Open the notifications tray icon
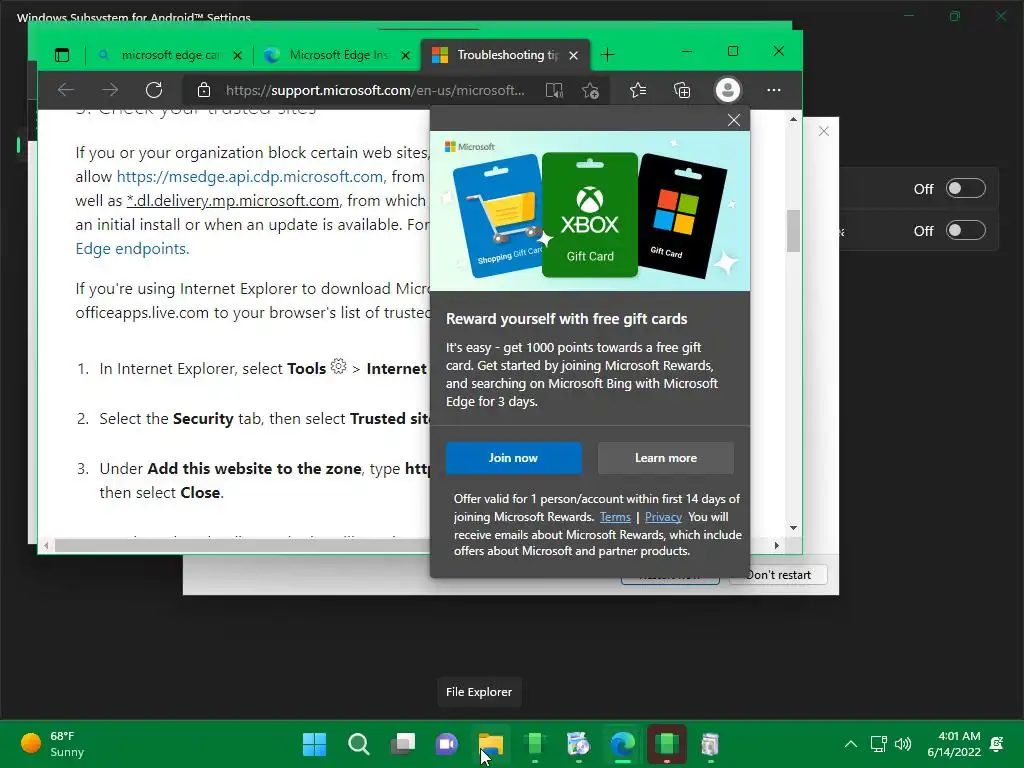 (x=997, y=744)
